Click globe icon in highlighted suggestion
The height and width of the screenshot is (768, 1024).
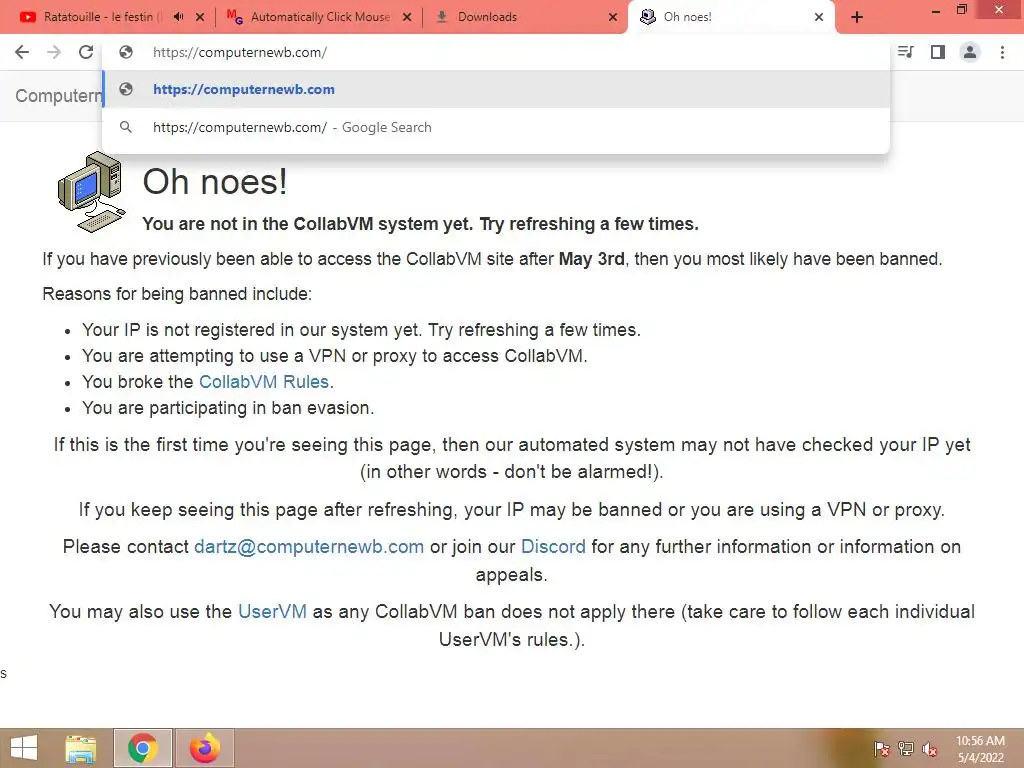pos(126,89)
